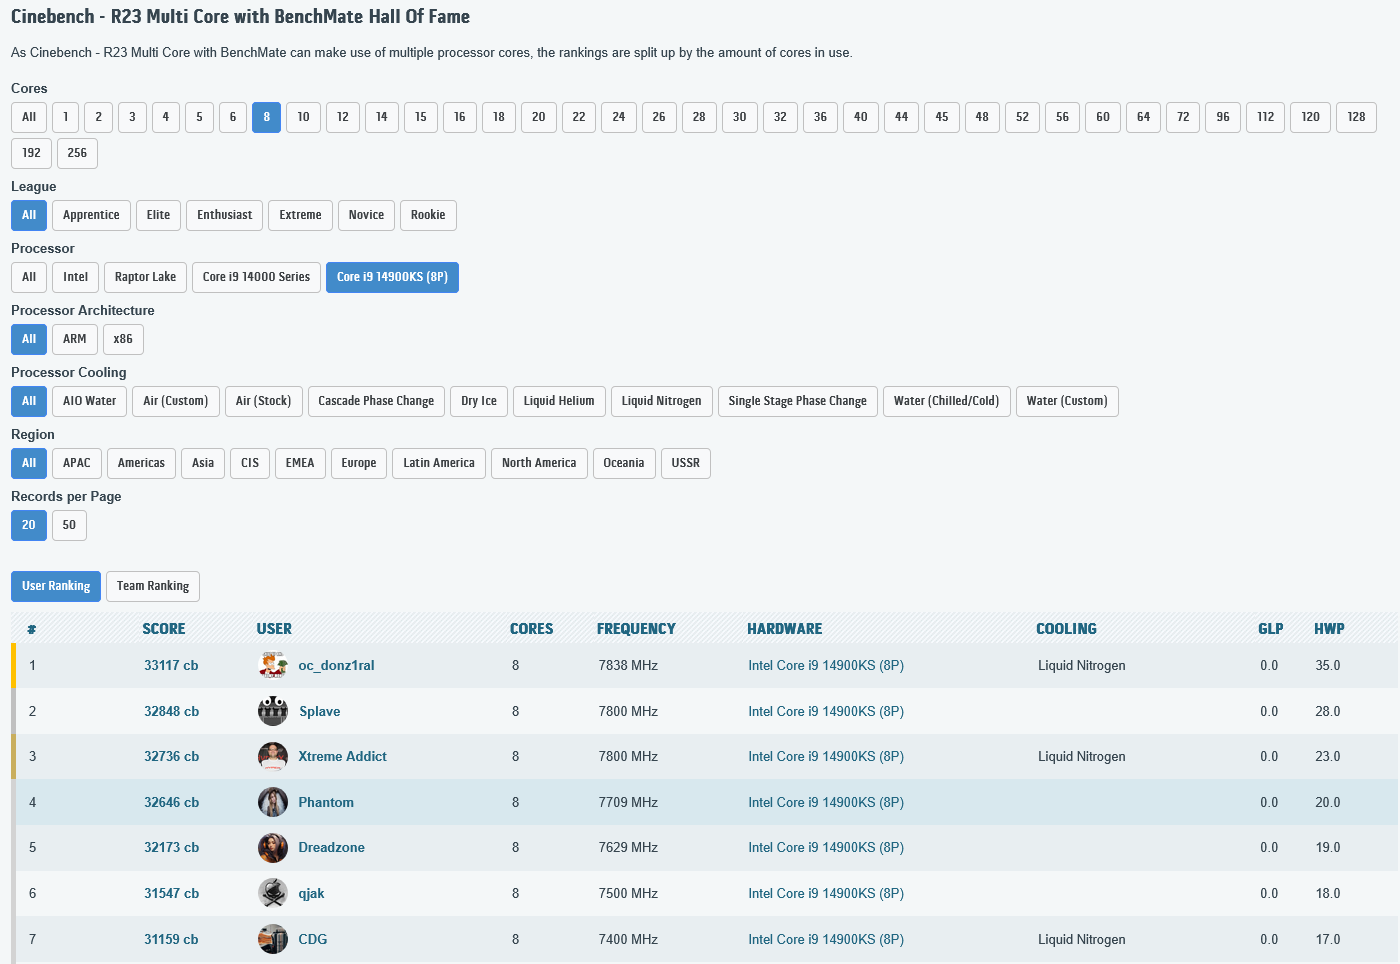Choose the Extreme league filter
The image size is (1400, 964).
tap(300, 215)
